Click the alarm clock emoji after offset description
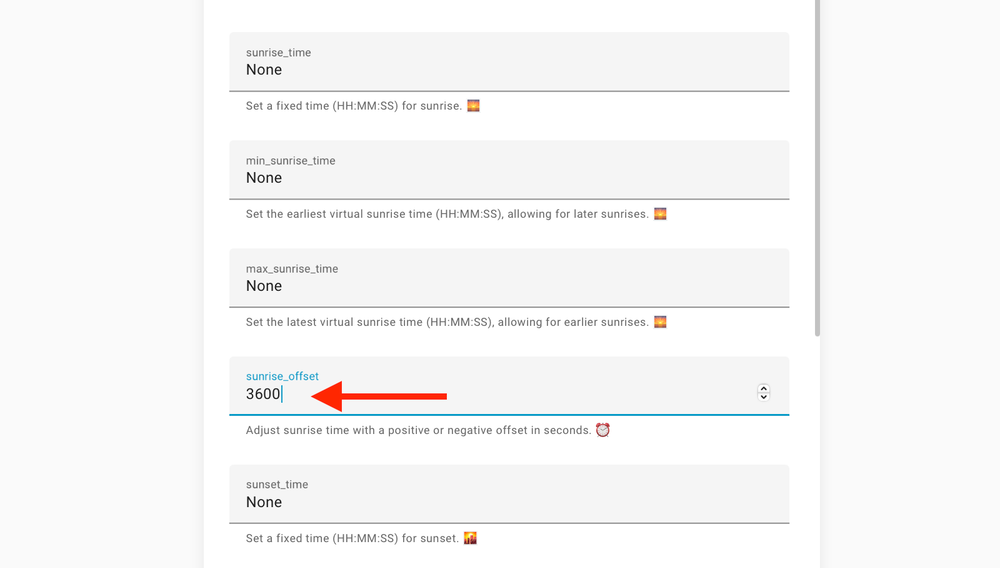Image resolution: width=1000 pixels, height=568 pixels. coord(603,430)
